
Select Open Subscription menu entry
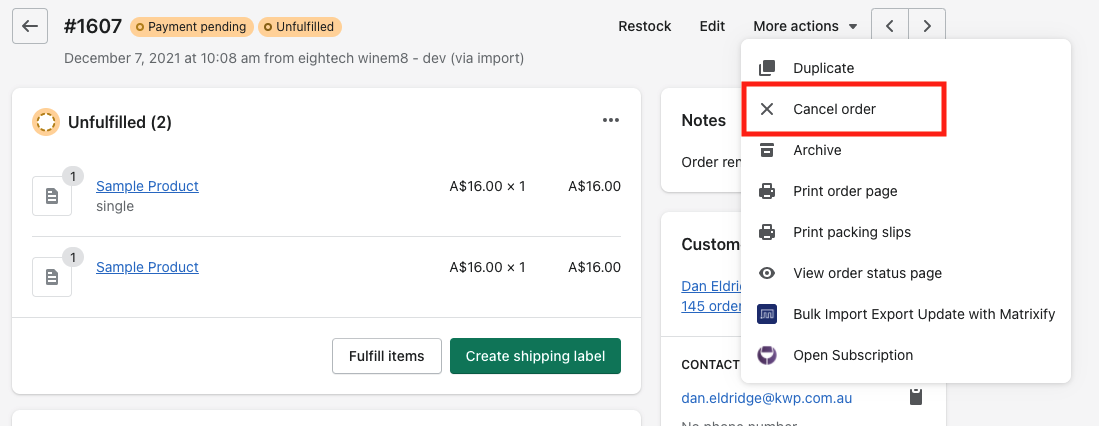coord(906,355)
